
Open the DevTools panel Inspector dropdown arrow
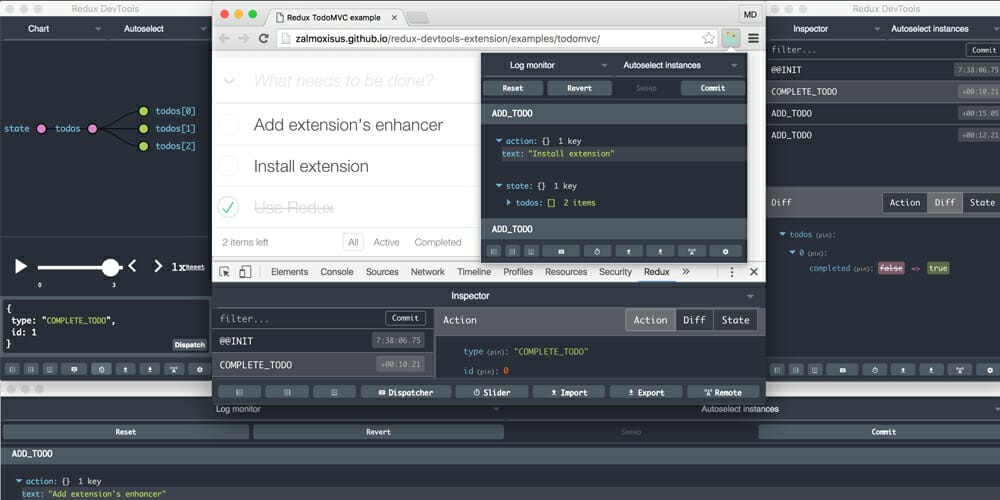(750, 297)
